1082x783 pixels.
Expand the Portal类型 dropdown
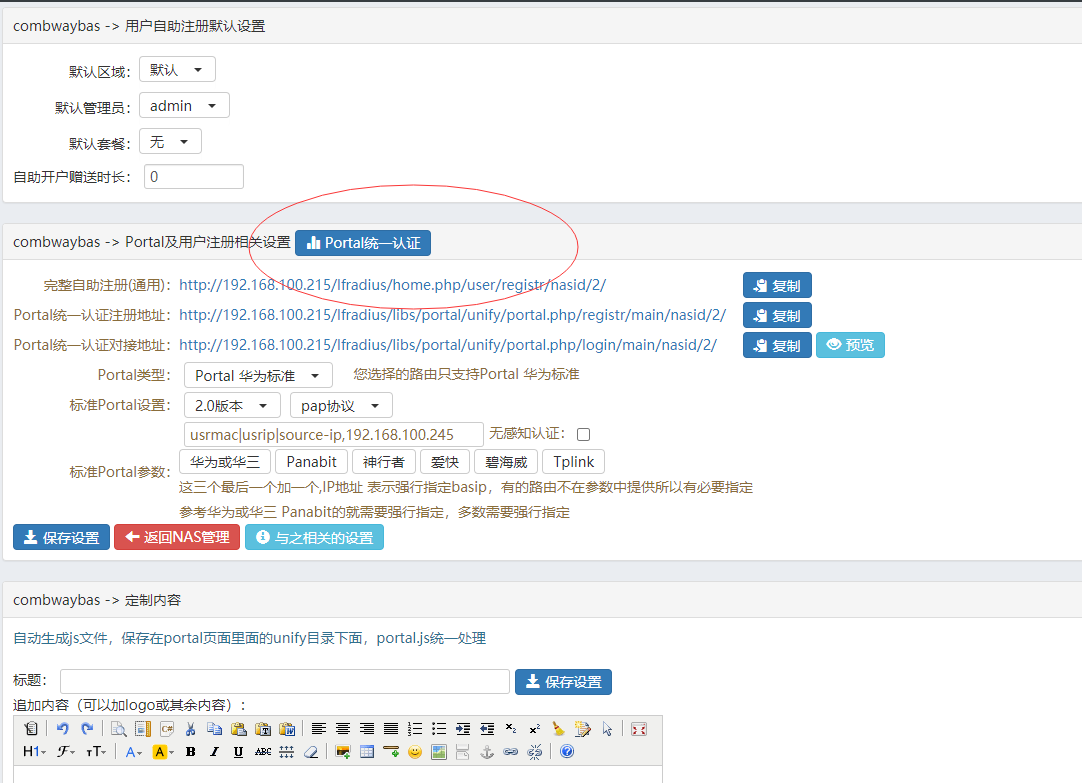coord(258,376)
